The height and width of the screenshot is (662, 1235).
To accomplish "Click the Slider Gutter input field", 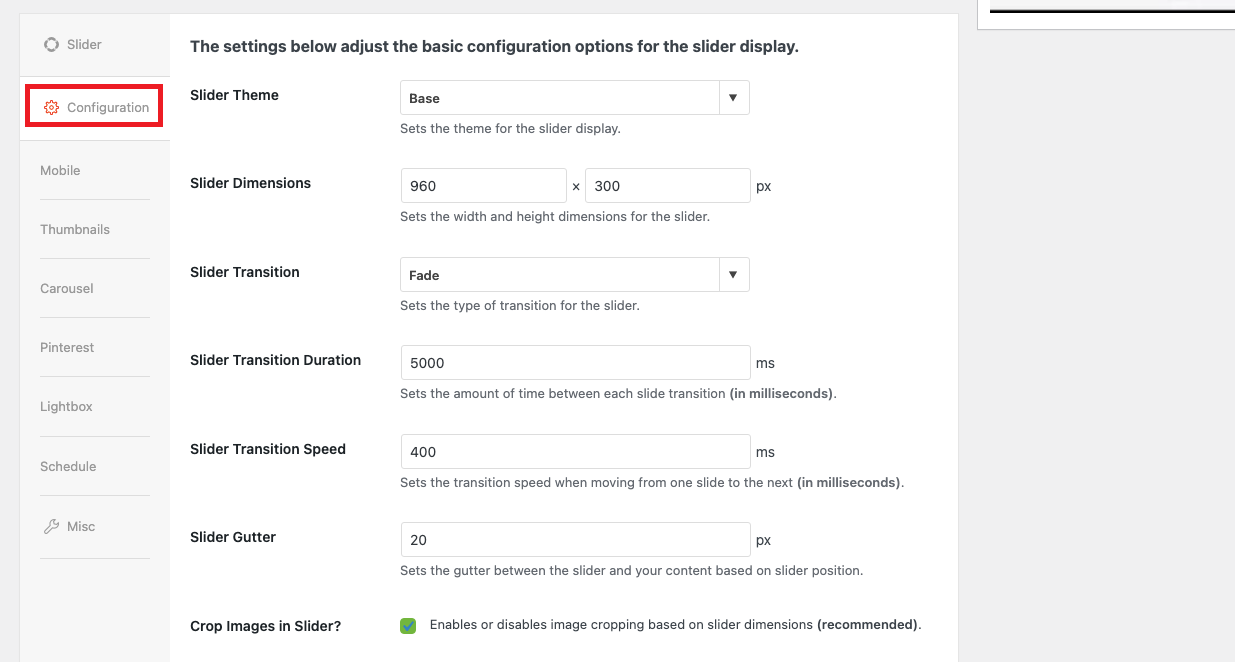I will [x=575, y=540].
